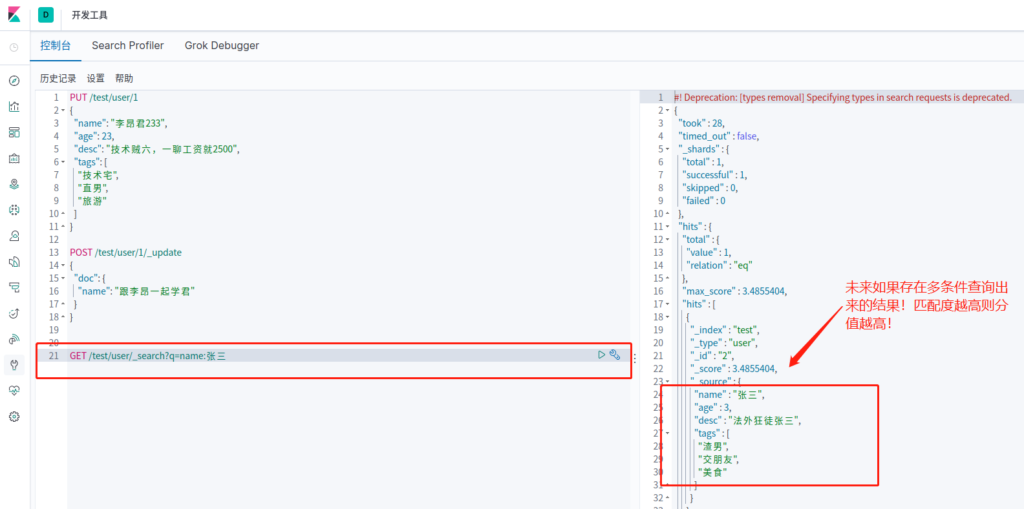
Task: Open Visualize from the bar chart sidebar icon
Action: [x=14, y=106]
